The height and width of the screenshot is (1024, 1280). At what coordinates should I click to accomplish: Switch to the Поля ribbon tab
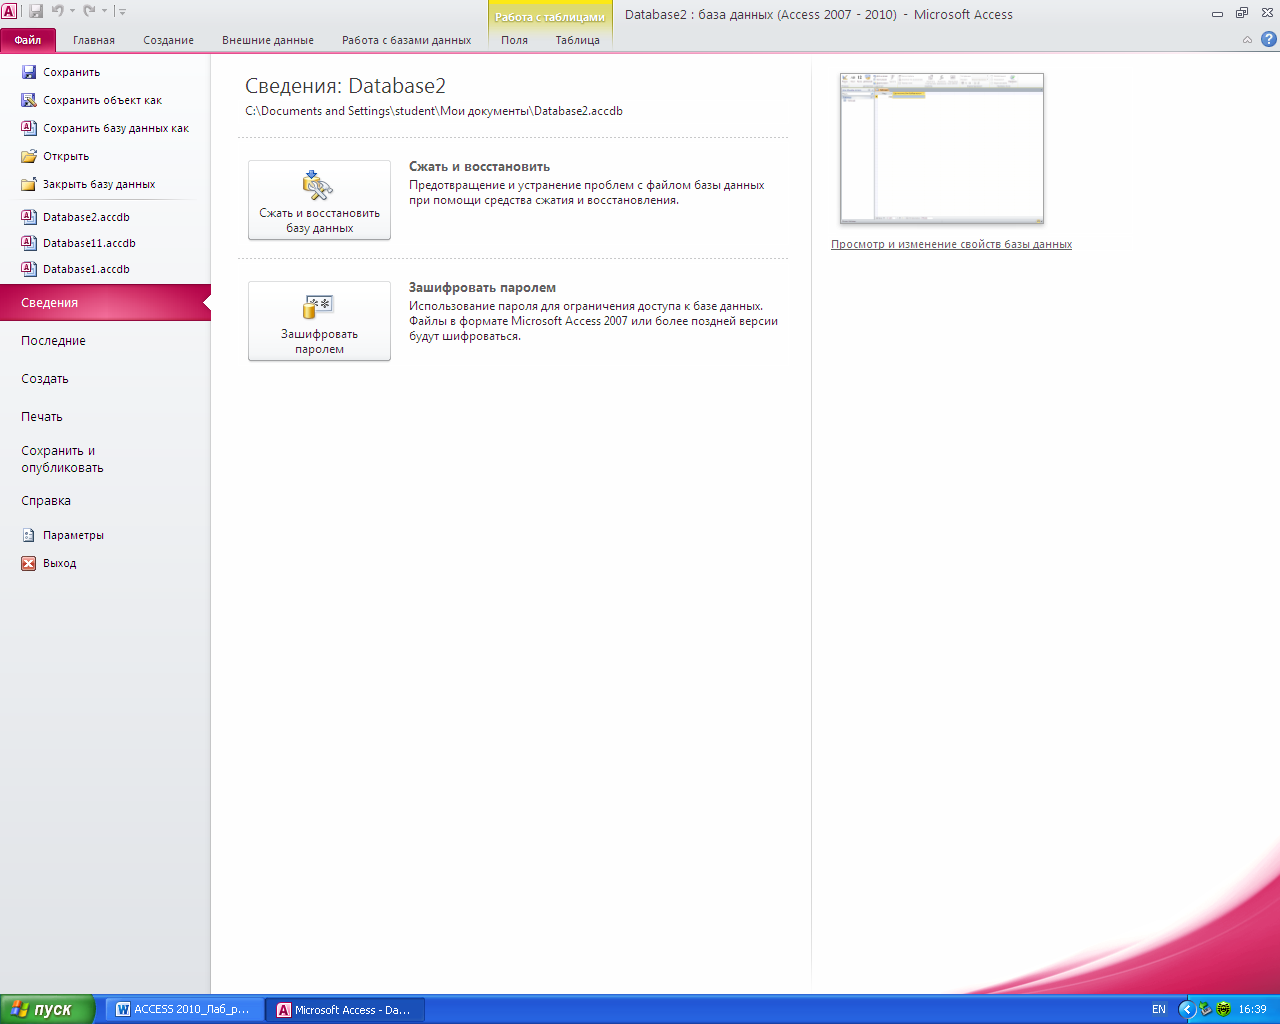point(514,40)
